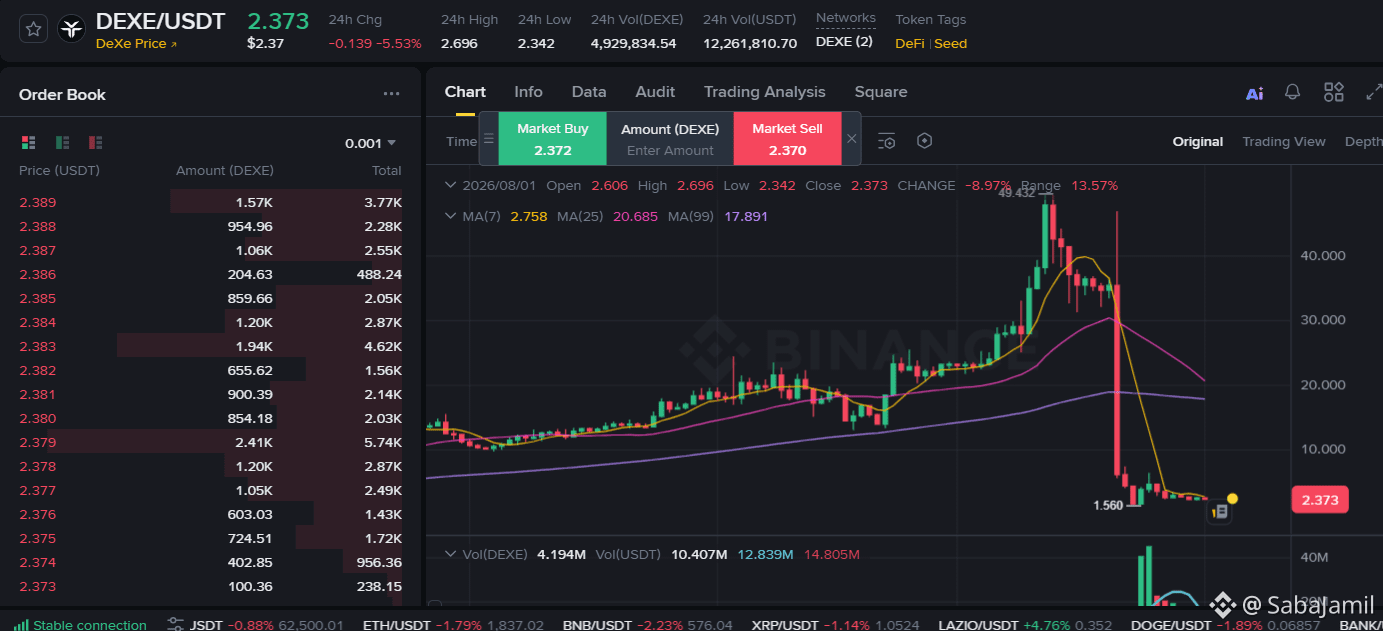This screenshot has width=1383, height=631.
Task: Click the Networks DEXE (2) label
Action: 844,42
